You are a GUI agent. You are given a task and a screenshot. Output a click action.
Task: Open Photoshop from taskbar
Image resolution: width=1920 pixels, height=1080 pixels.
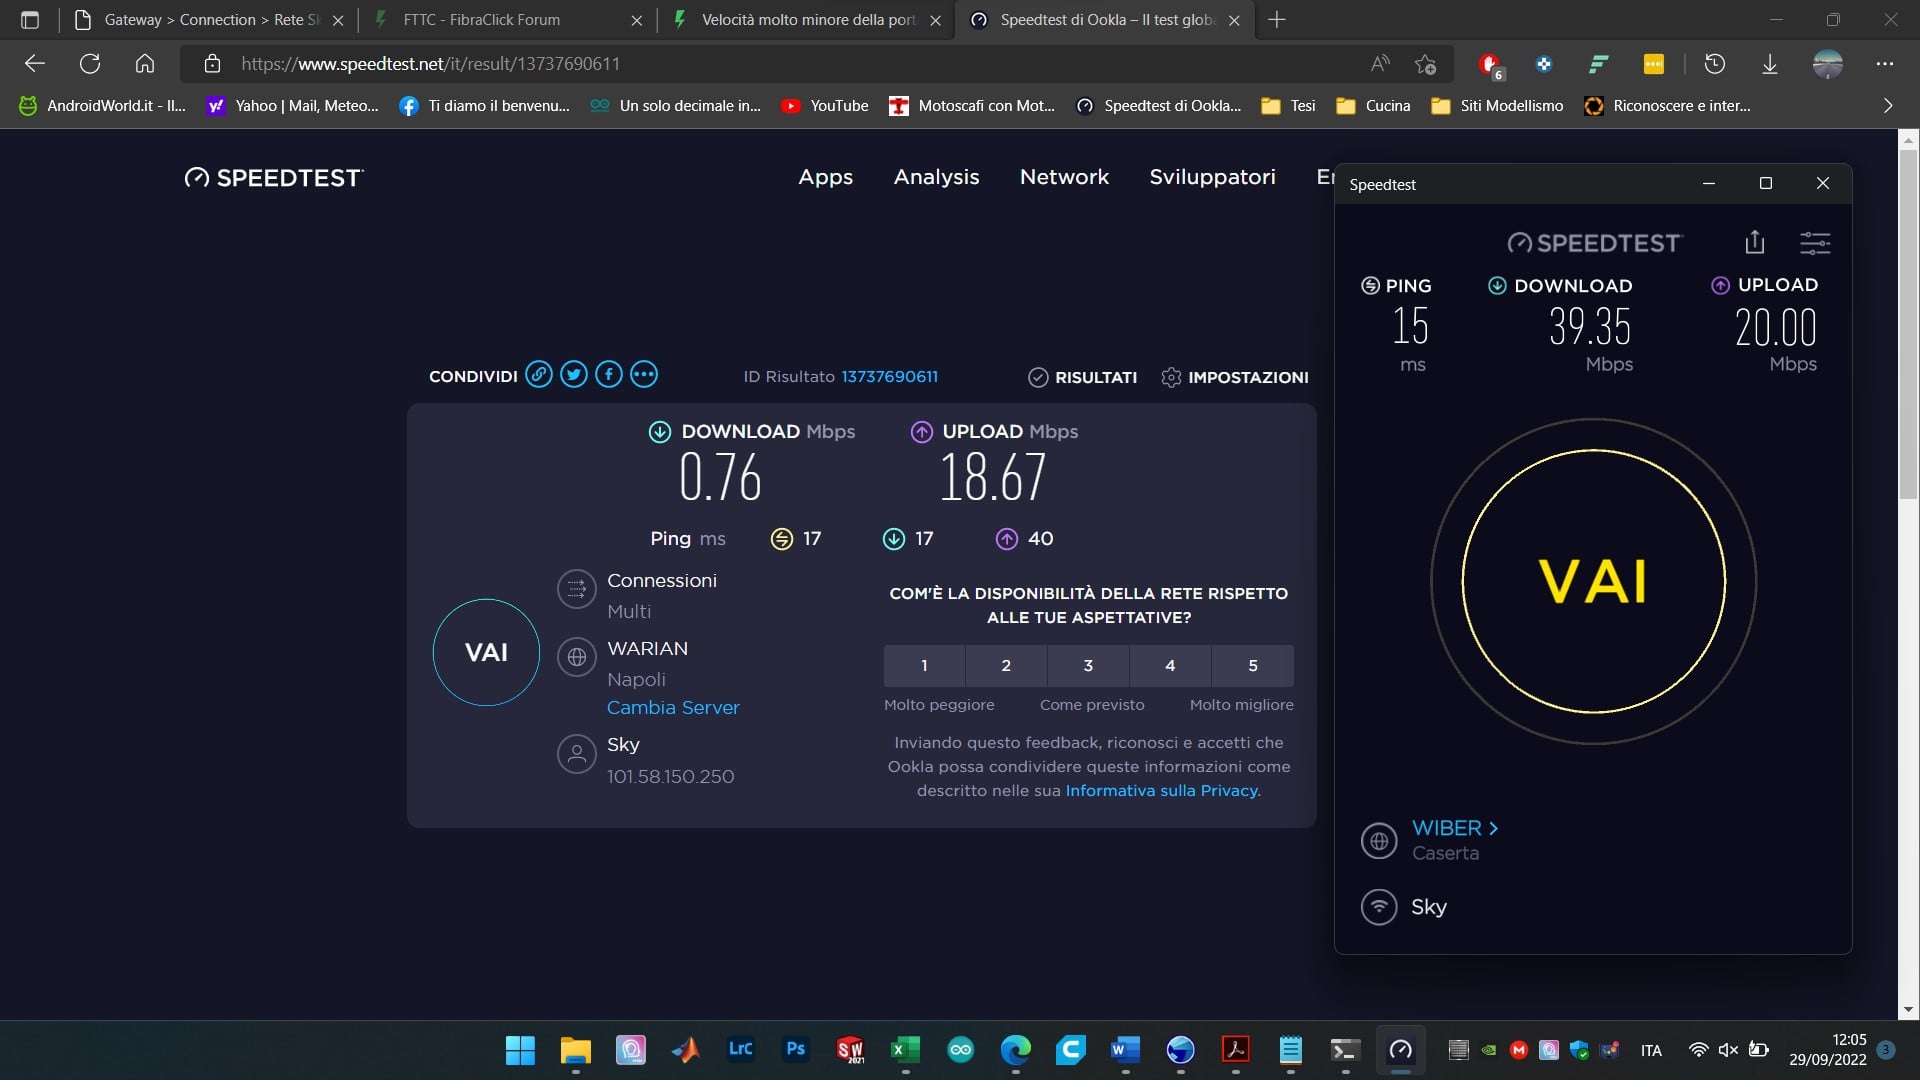pos(796,1049)
